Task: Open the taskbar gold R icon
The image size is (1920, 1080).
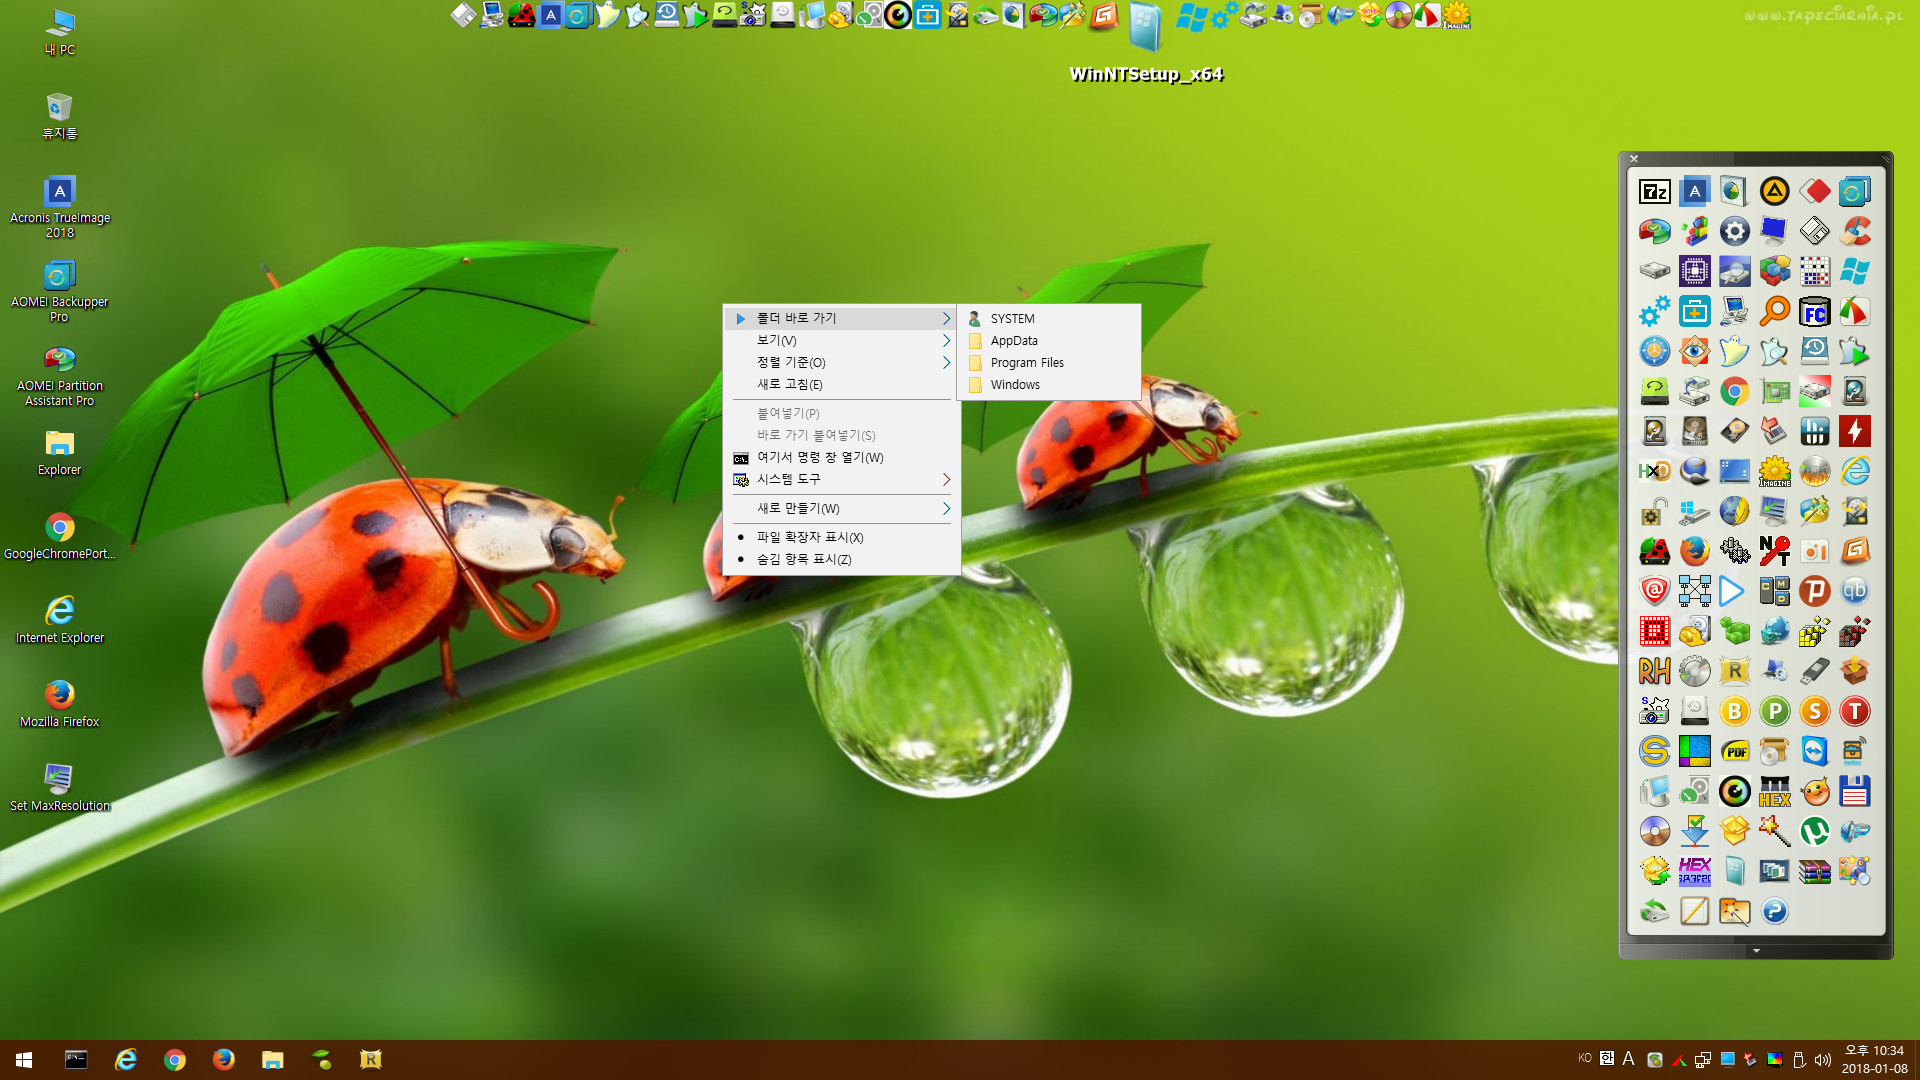Action: [371, 1060]
